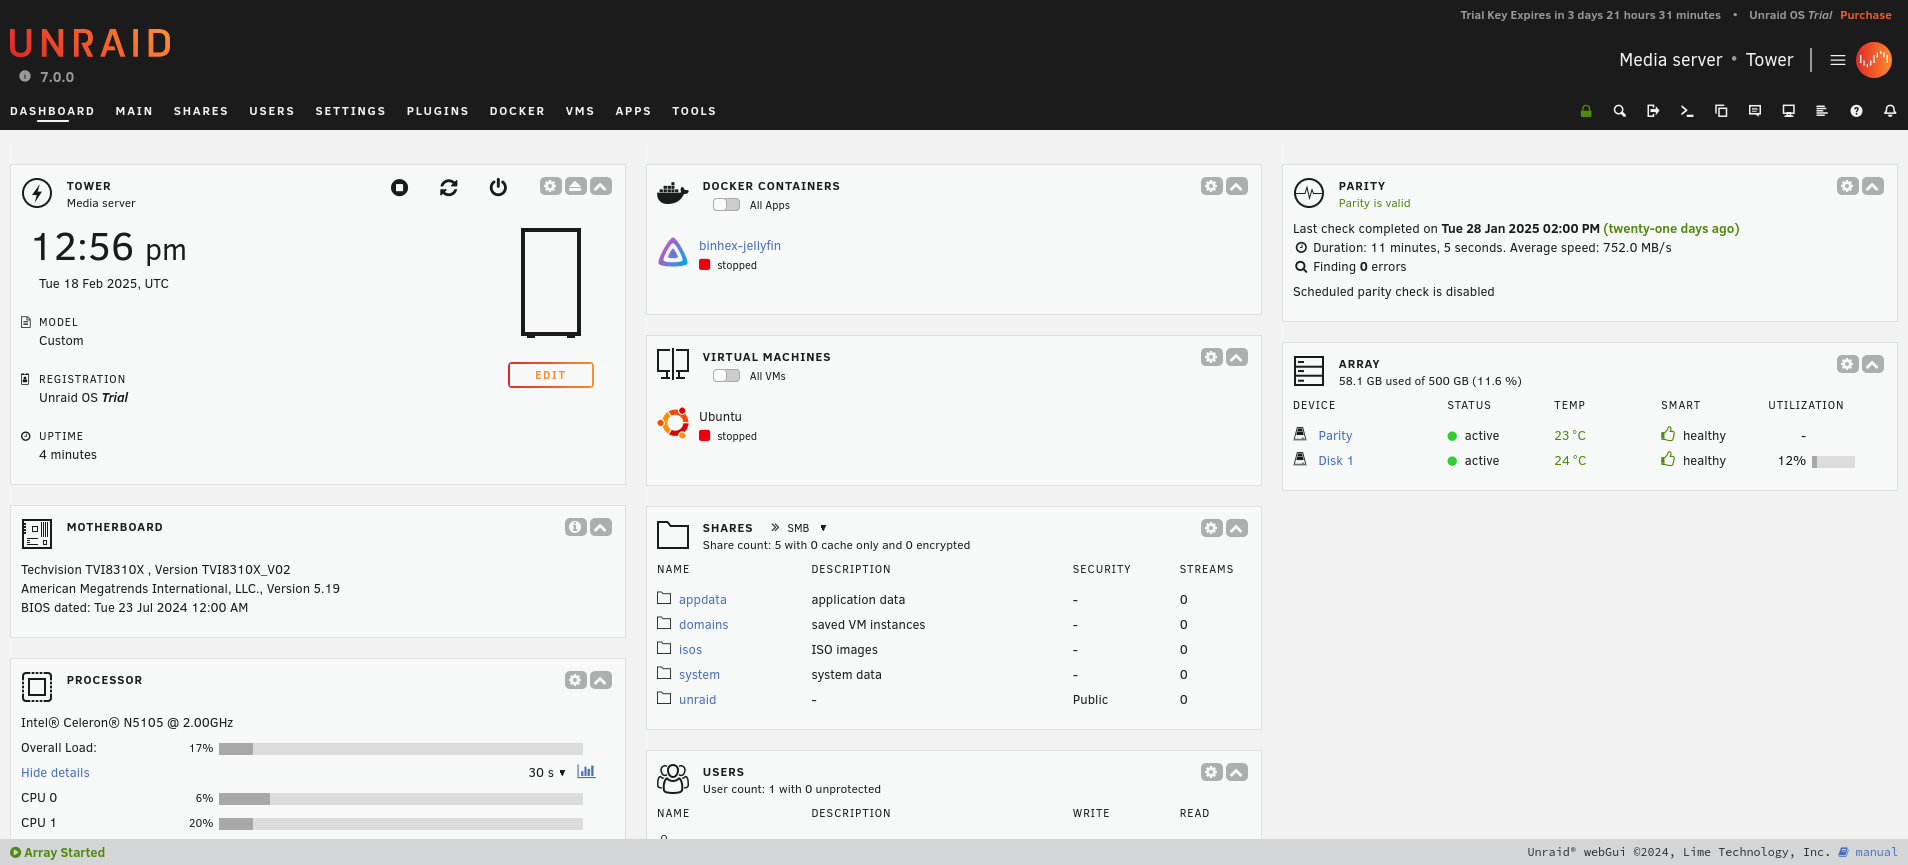Open Virtual Machines settings gear

coord(1211,357)
